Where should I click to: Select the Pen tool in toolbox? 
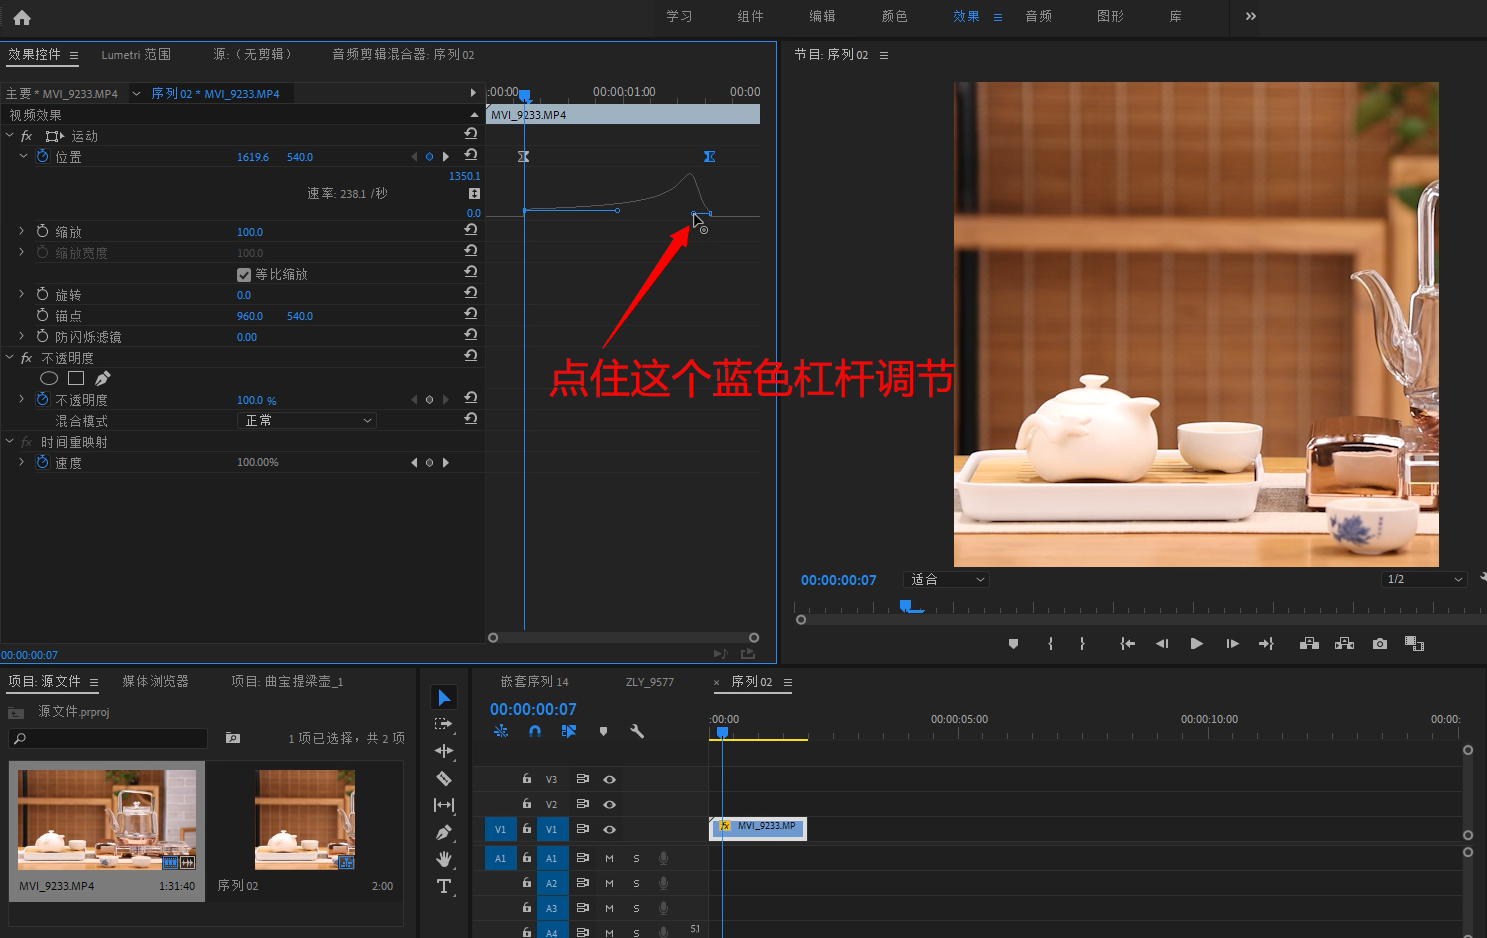[444, 832]
